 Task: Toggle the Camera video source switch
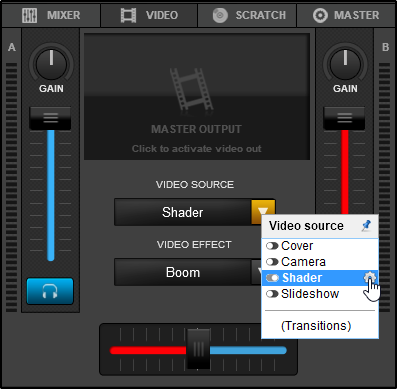tap(272, 262)
